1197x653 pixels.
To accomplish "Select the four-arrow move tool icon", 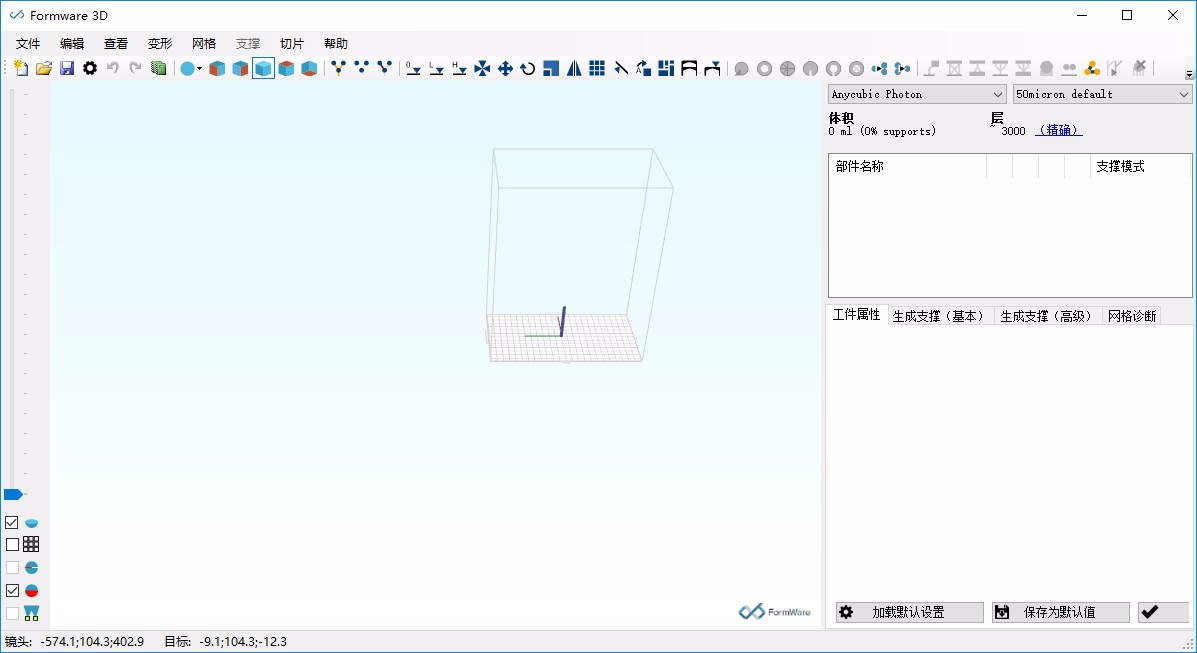I will 505,69.
